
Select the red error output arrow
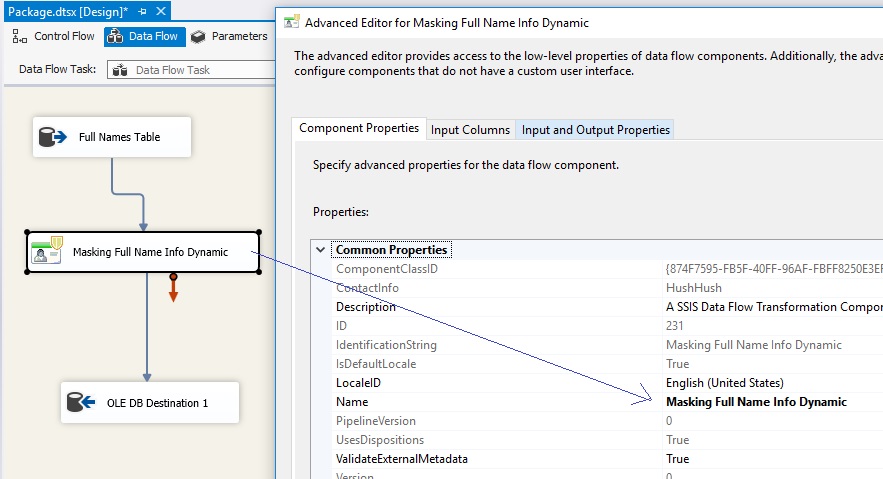[173, 288]
